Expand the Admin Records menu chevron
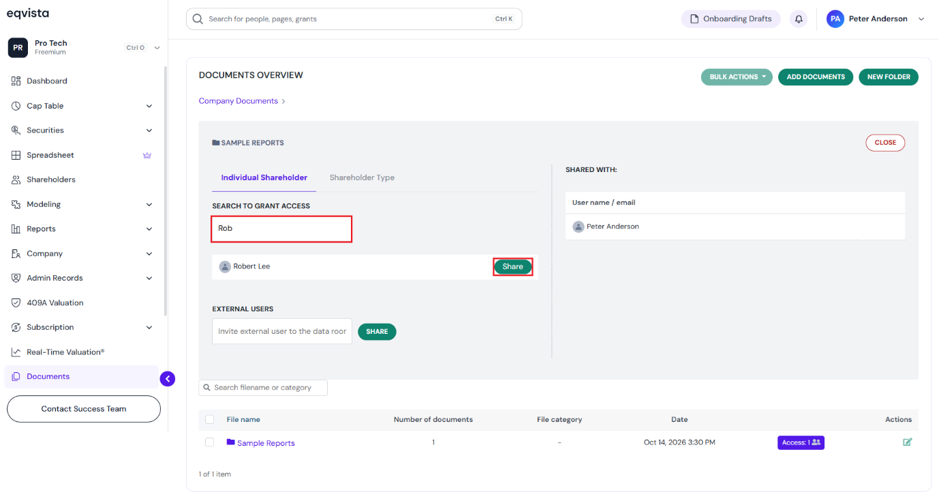939x495 pixels. 149,278
